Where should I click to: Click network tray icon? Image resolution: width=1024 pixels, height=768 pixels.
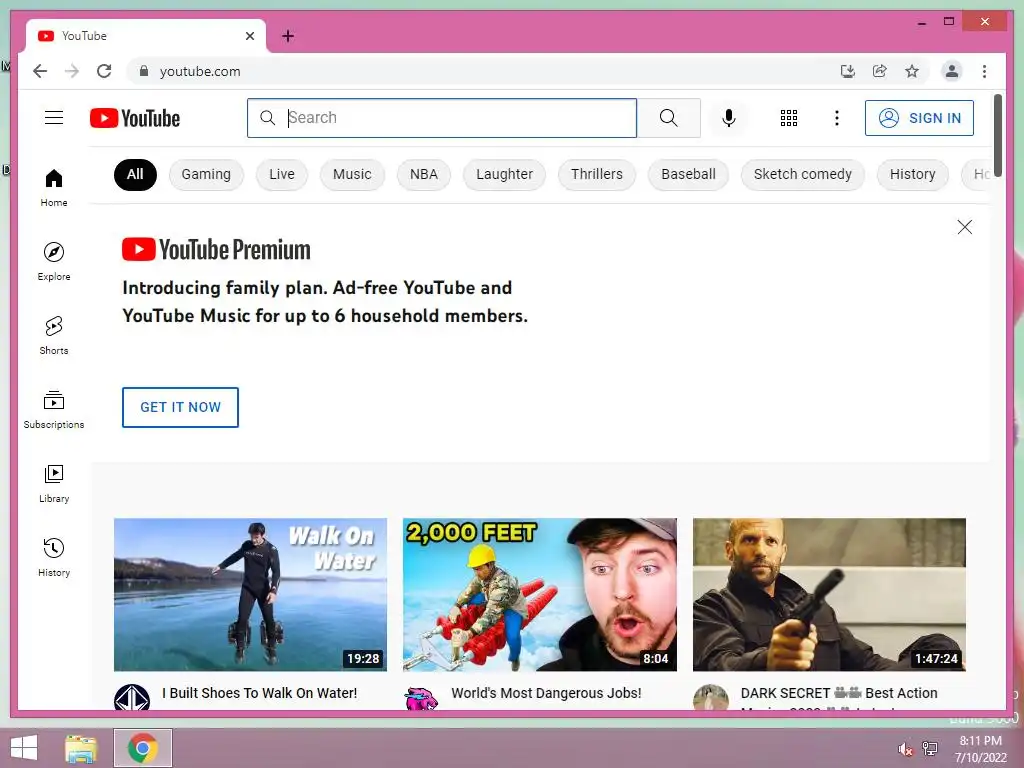coord(929,748)
